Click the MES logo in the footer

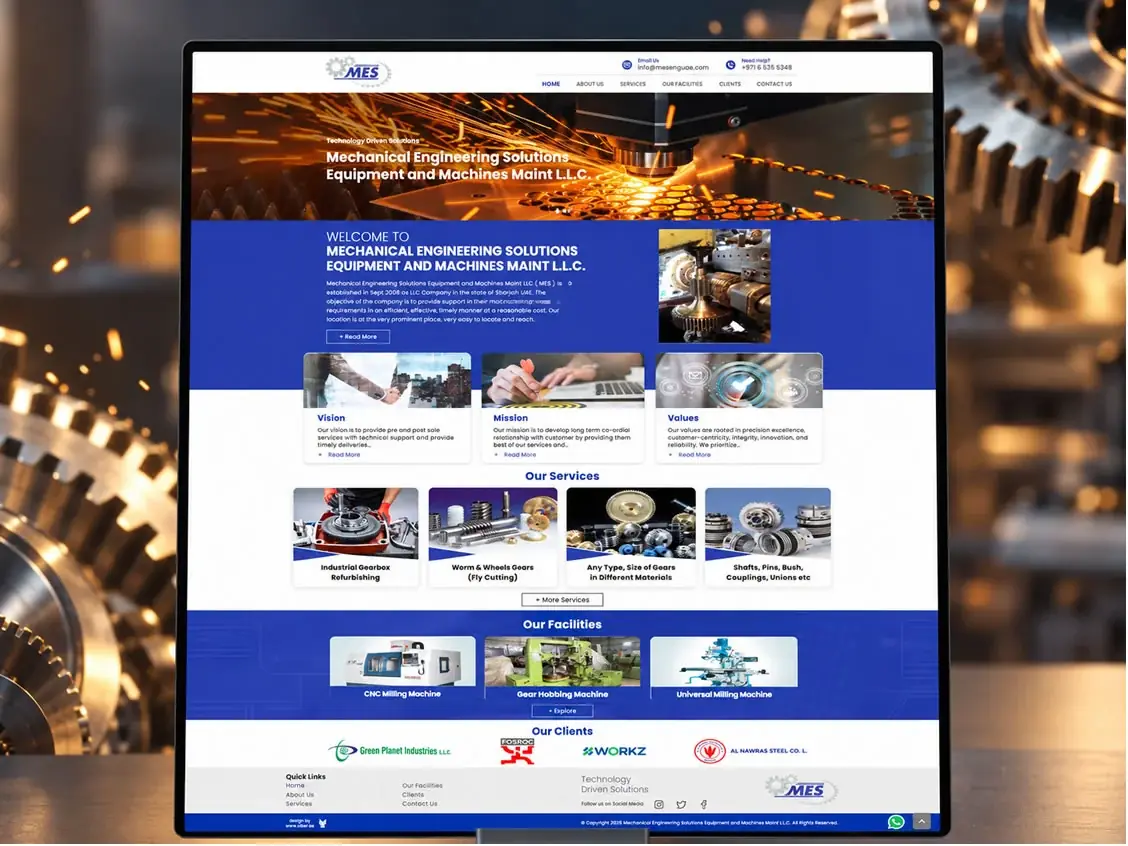[x=801, y=788]
